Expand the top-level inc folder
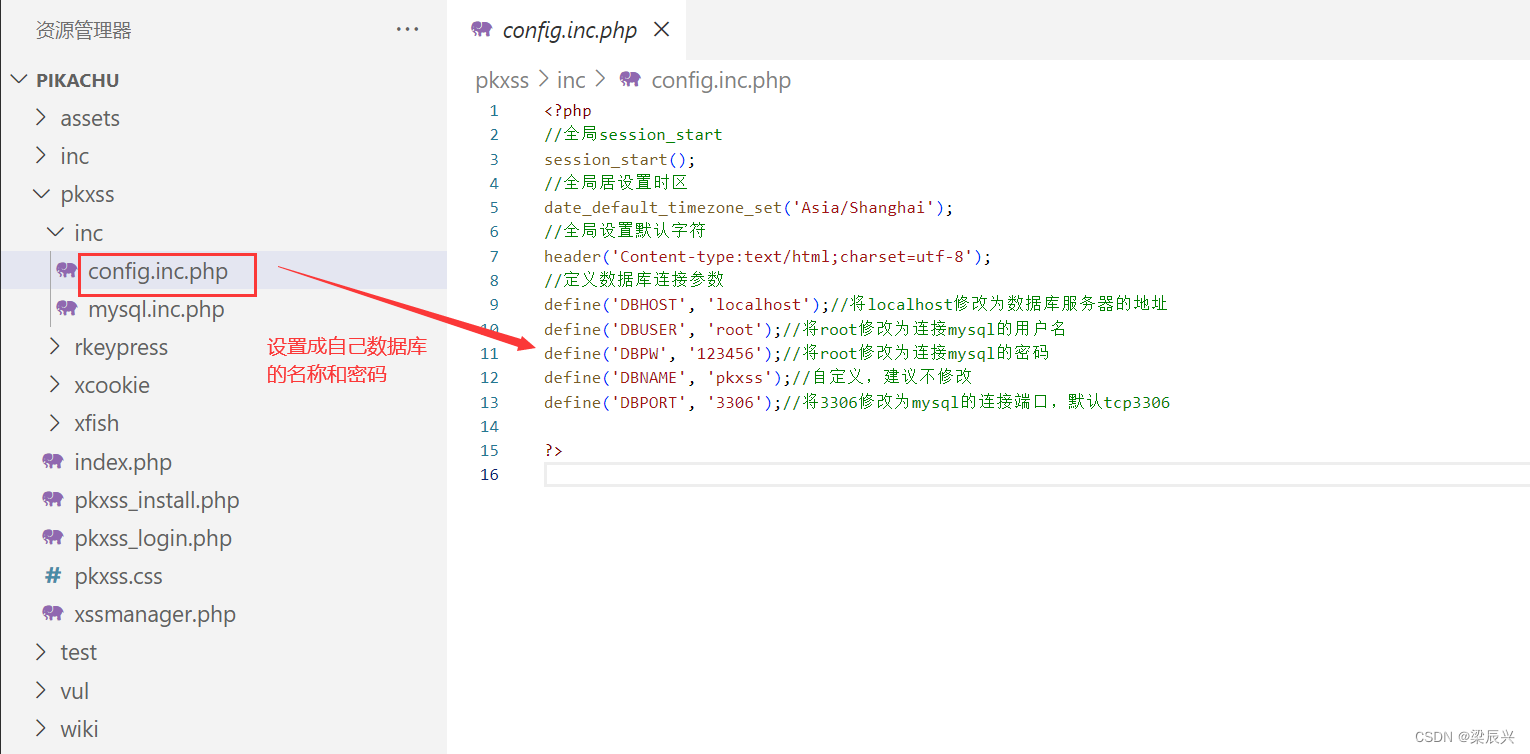Image resolution: width=1530 pixels, height=754 pixels. 41,156
